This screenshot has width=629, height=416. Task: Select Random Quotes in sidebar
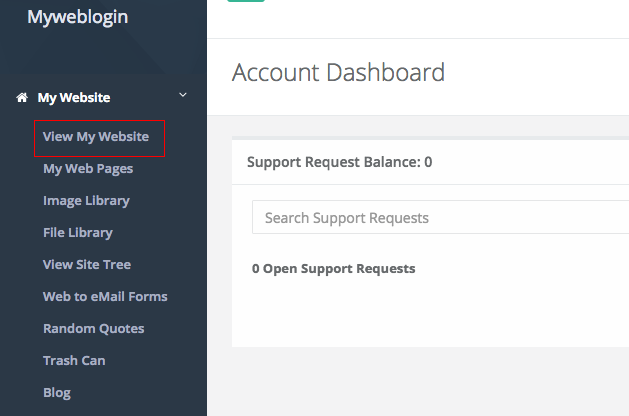tap(93, 329)
